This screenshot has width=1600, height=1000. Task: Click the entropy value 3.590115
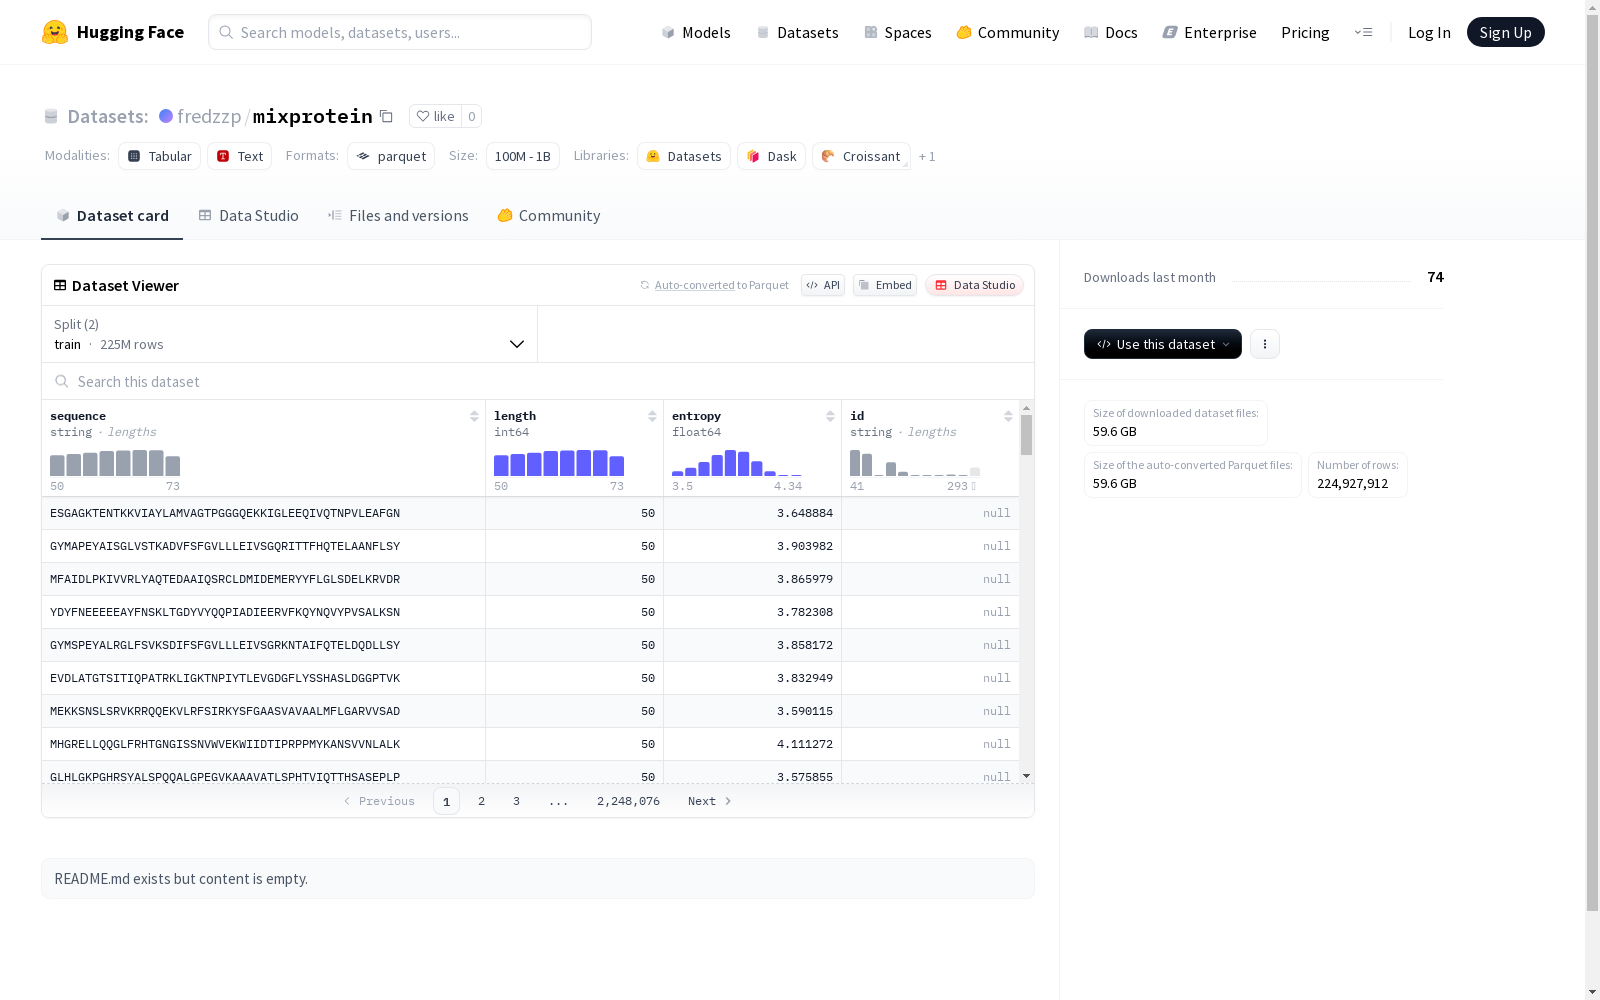(805, 711)
